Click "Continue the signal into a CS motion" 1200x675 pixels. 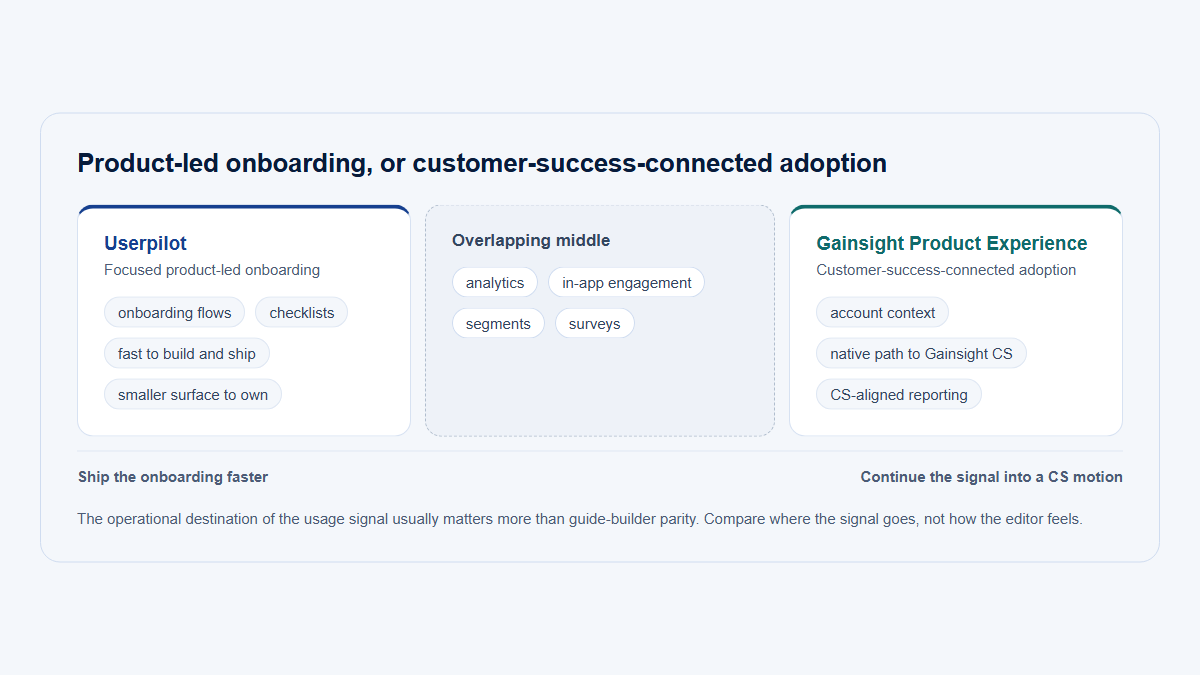992,477
